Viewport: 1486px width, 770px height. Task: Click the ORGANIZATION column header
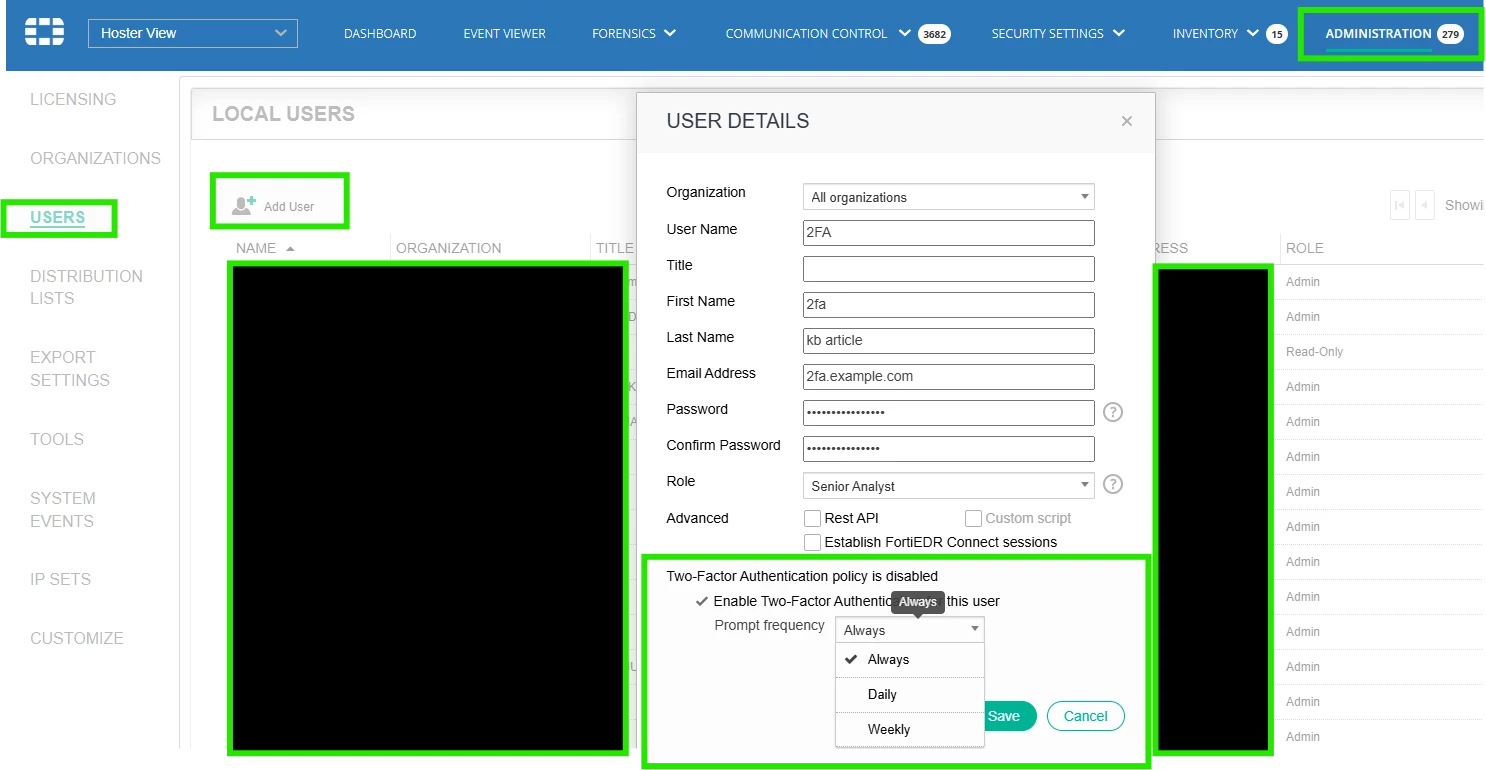(449, 248)
